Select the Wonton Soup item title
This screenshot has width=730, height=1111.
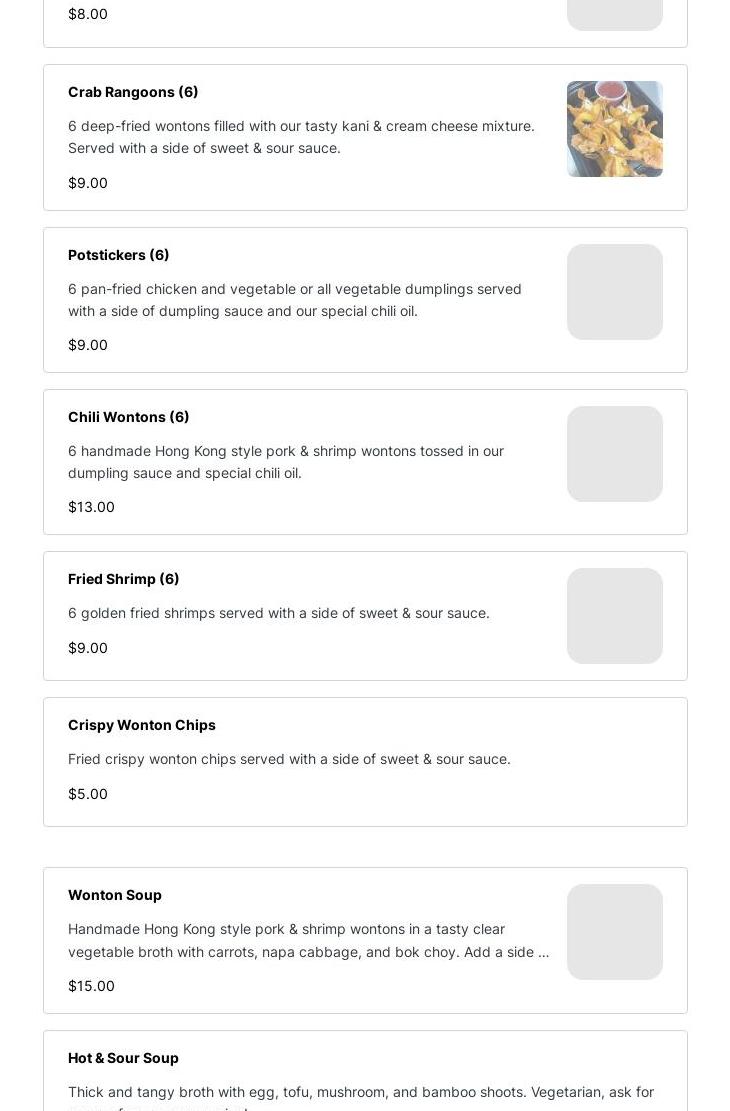pyautogui.click(x=114, y=895)
